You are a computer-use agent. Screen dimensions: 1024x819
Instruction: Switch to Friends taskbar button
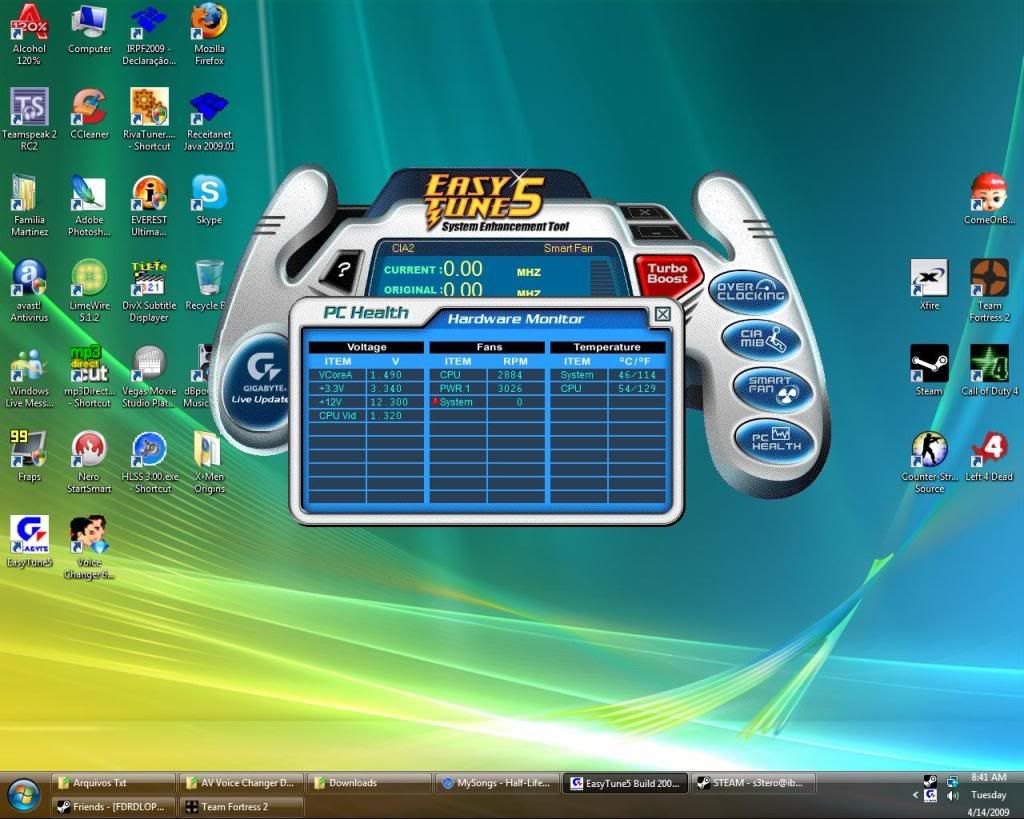(114, 807)
